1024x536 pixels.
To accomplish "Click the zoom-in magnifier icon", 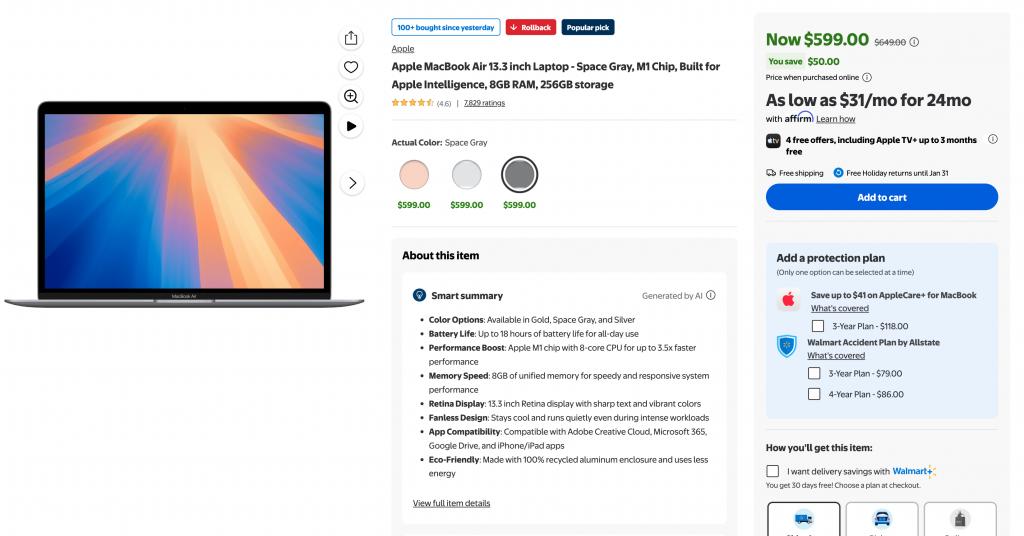I will coord(351,97).
